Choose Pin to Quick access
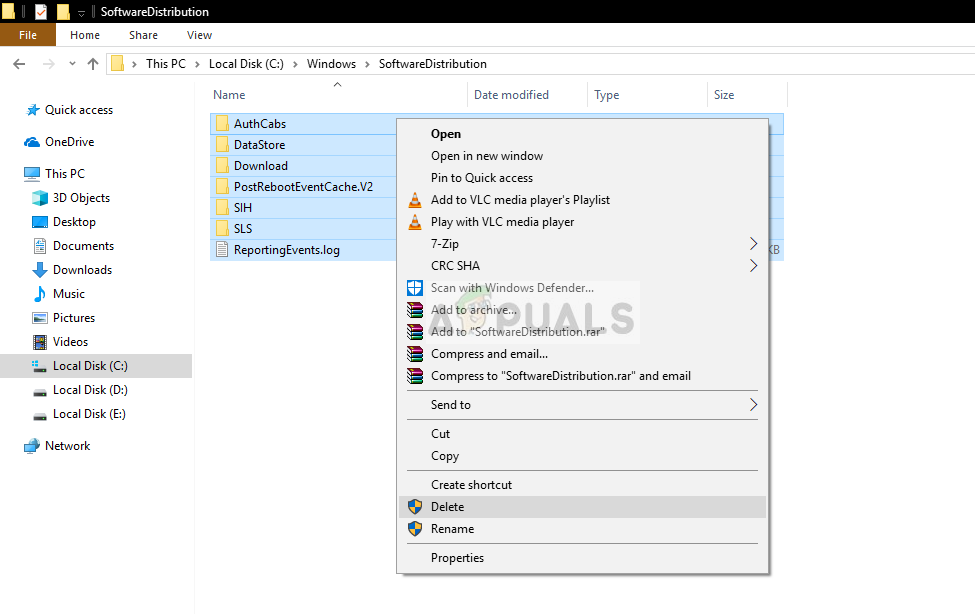 coord(582,178)
